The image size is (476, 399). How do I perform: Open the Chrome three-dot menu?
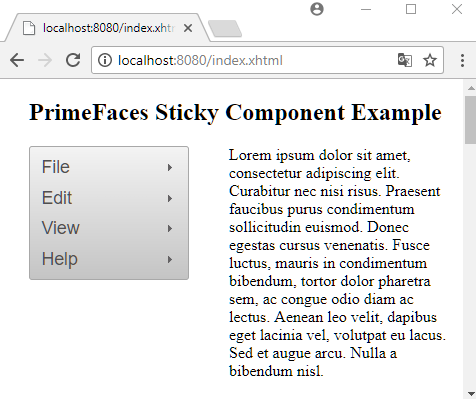point(462,60)
